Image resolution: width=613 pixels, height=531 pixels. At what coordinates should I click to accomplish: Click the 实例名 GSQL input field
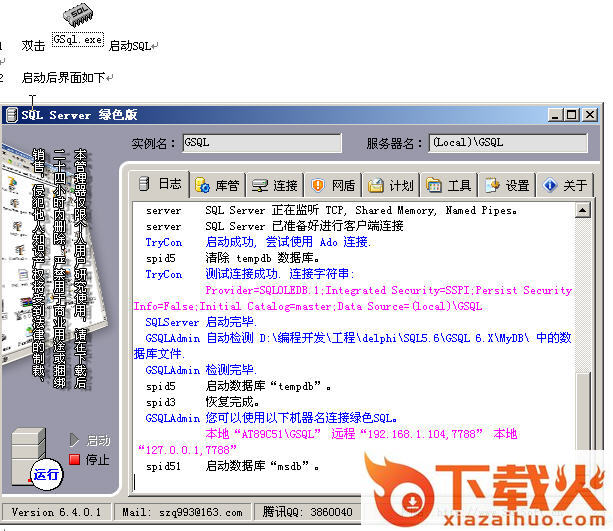coord(262,143)
